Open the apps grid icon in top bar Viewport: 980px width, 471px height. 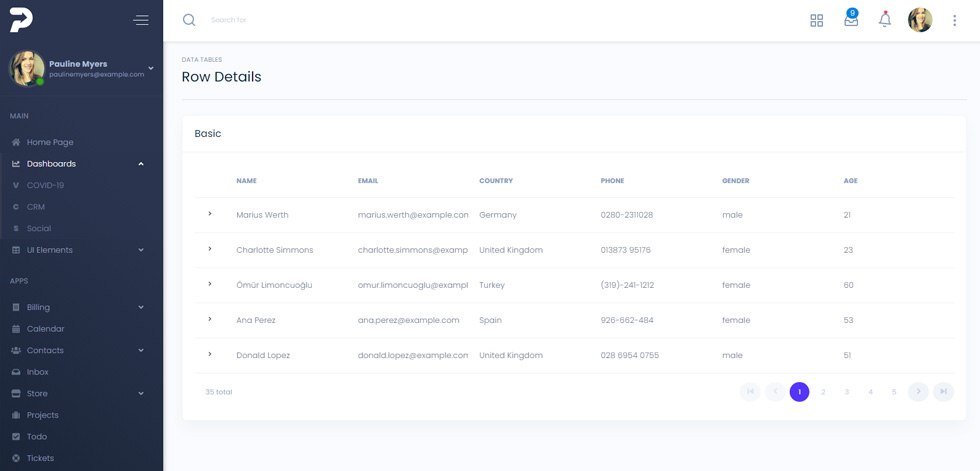tap(816, 21)
